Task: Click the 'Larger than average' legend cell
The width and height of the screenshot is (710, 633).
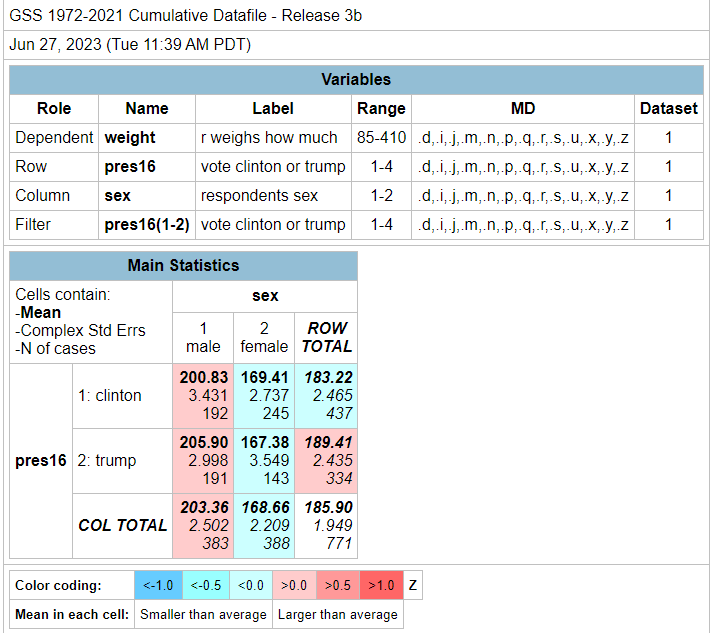Action: coord(338,615)
